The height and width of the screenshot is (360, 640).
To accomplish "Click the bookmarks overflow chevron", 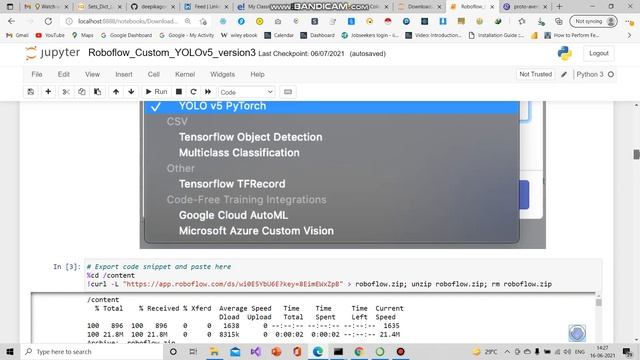I will point(629,36).
